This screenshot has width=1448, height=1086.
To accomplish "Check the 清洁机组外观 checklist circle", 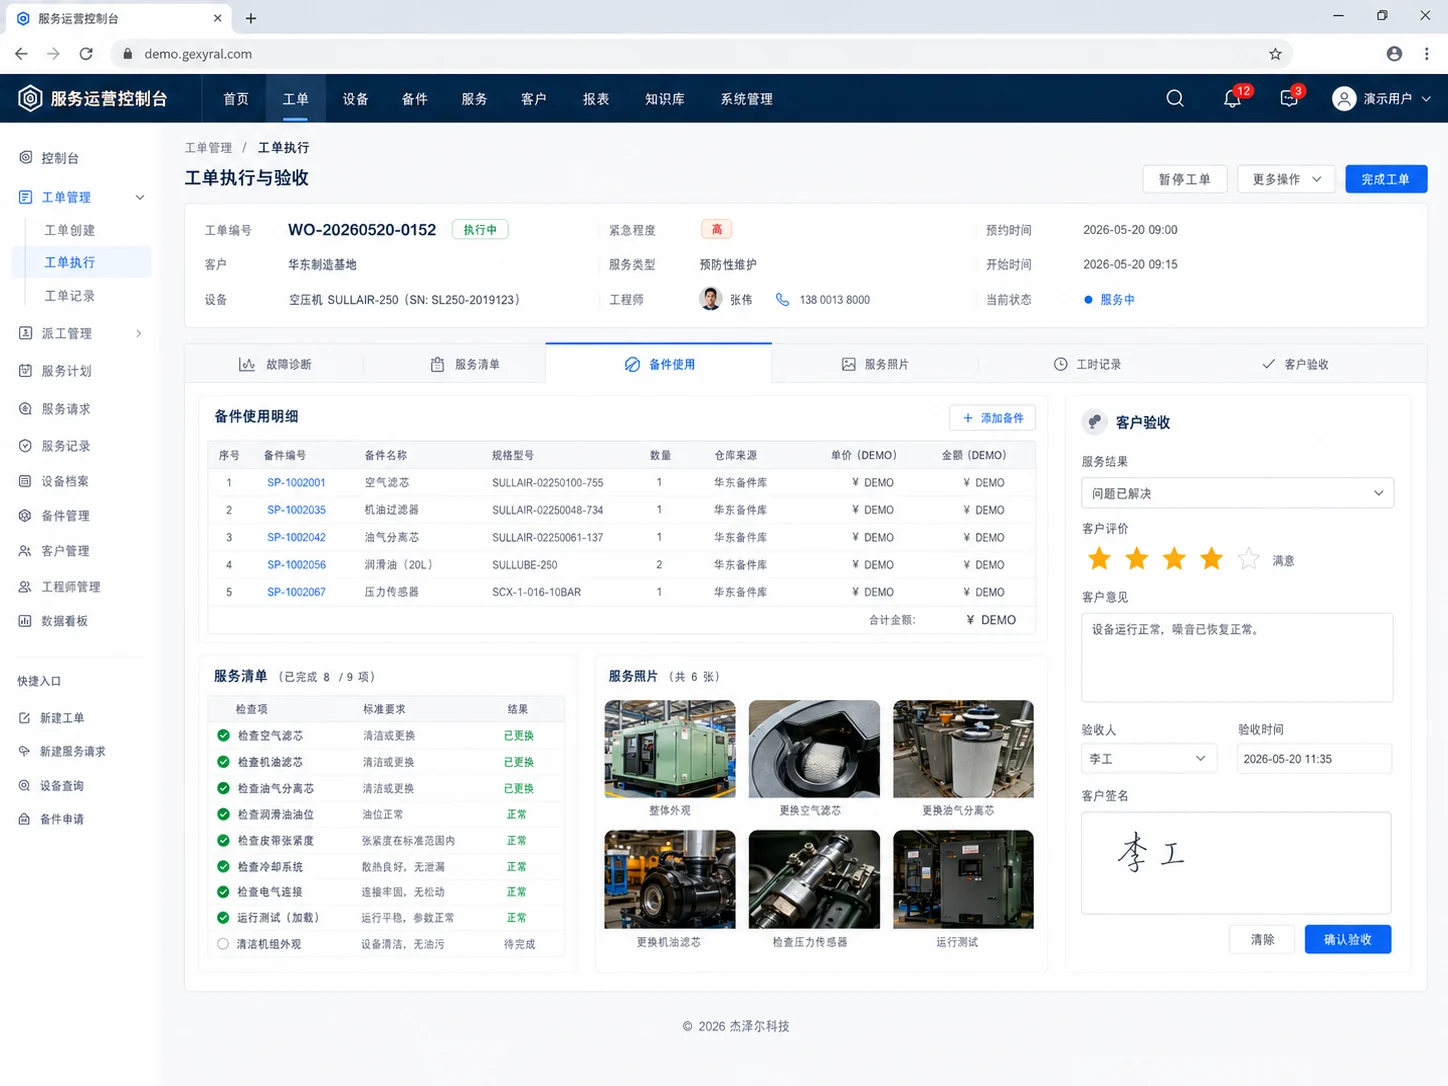I will coord(223,944).
